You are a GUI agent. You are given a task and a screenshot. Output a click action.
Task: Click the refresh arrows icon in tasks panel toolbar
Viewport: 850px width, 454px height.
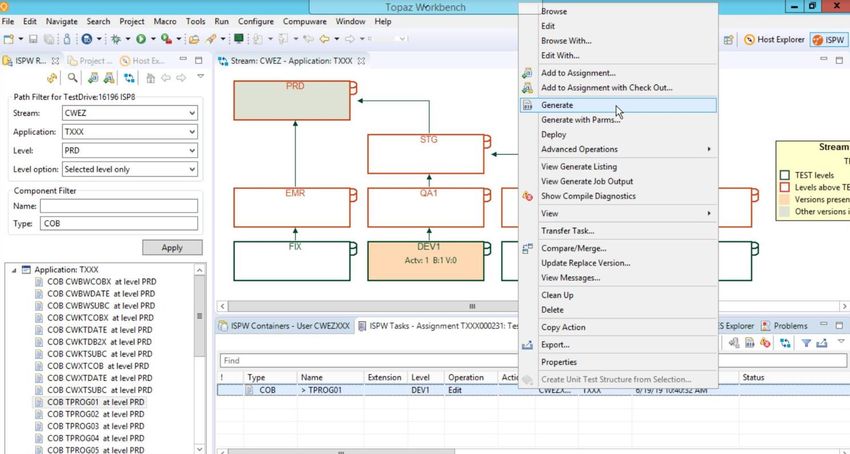(785, 343)
